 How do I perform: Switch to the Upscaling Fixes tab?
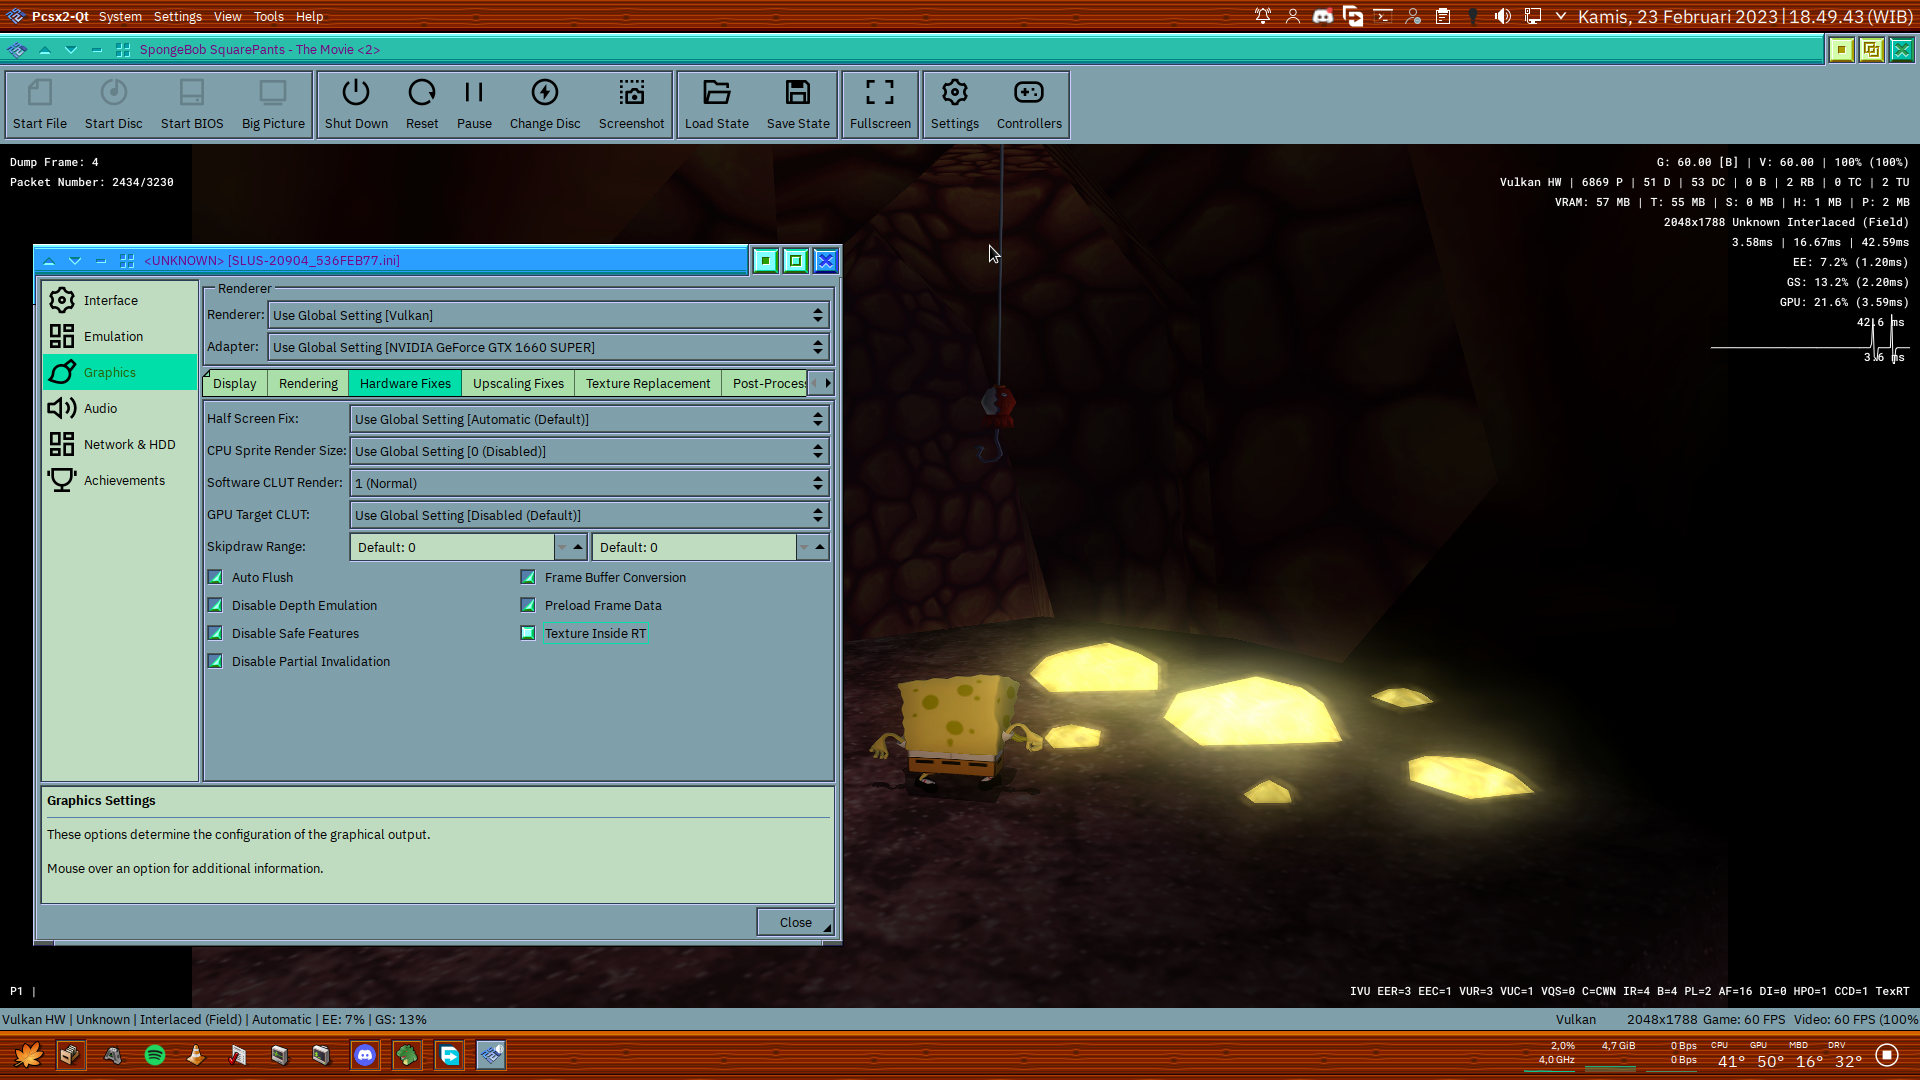point(518,383)
